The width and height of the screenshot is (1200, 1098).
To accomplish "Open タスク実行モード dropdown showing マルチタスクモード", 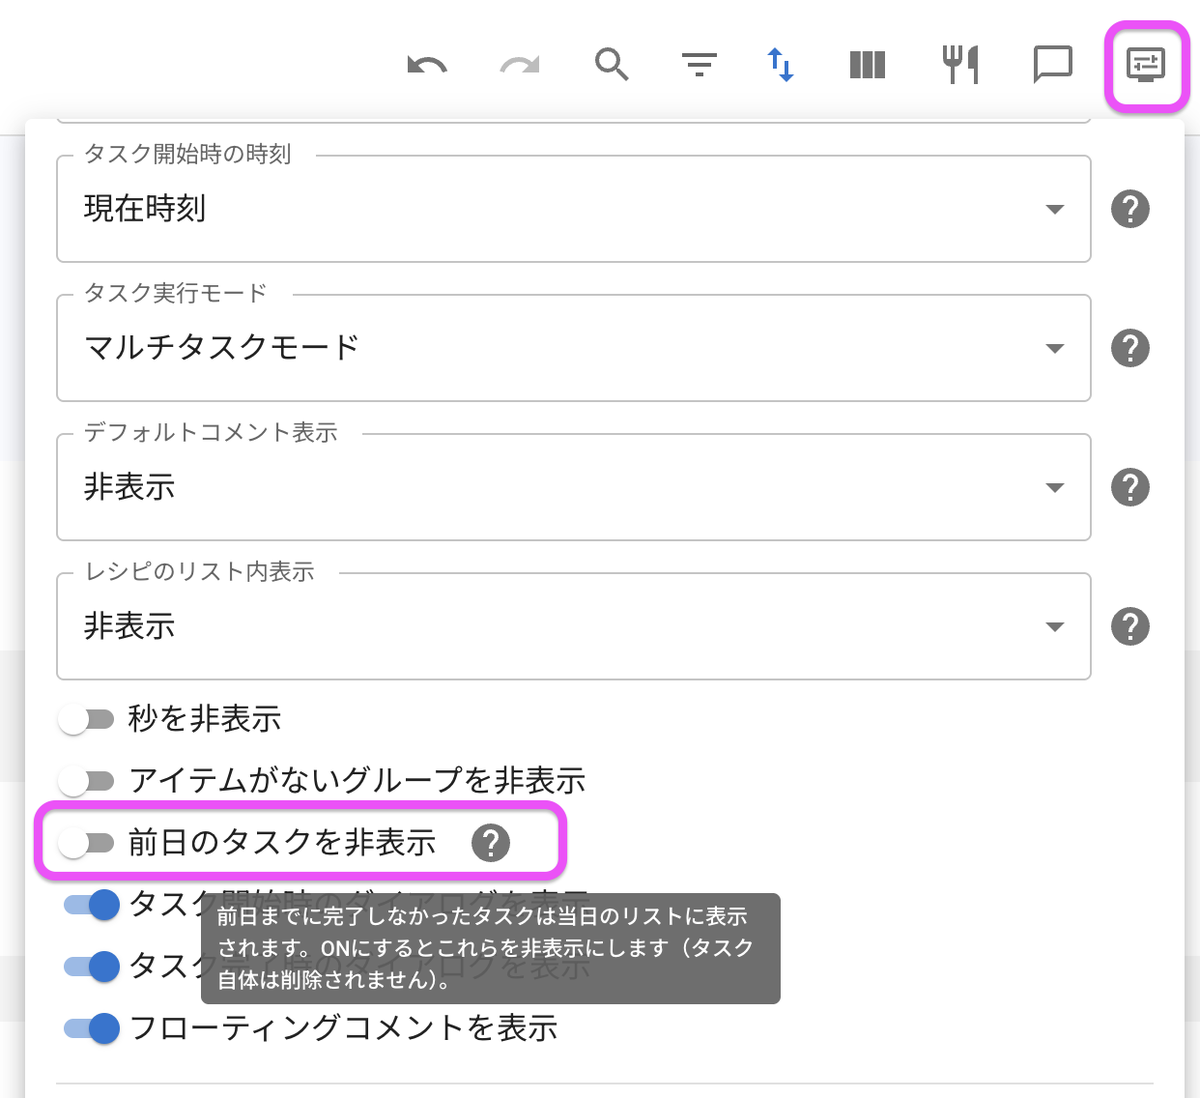I will click(573, 348).
